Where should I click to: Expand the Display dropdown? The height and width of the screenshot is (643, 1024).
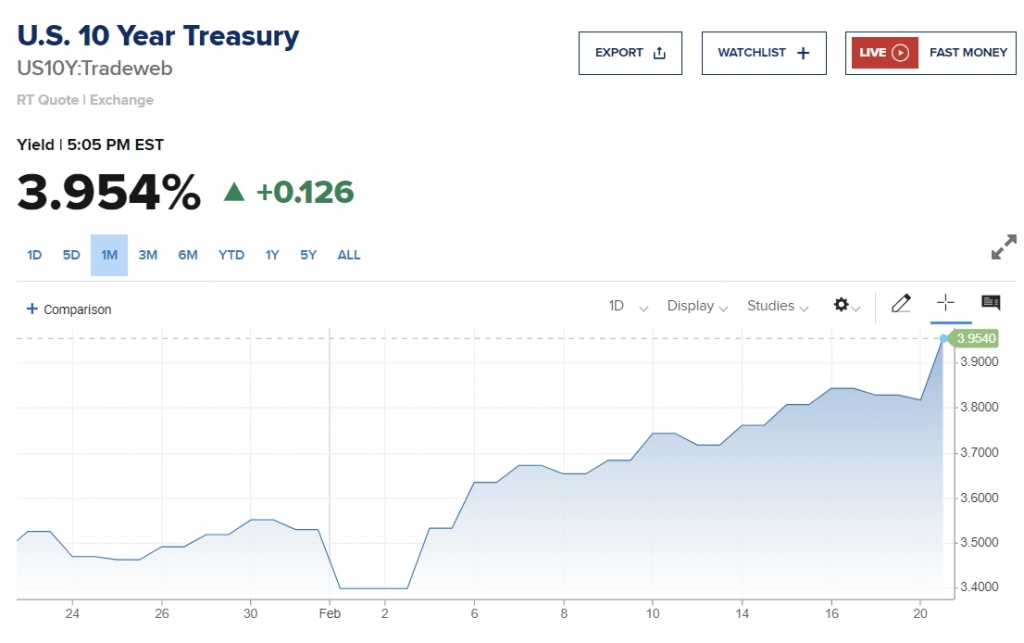696,306
